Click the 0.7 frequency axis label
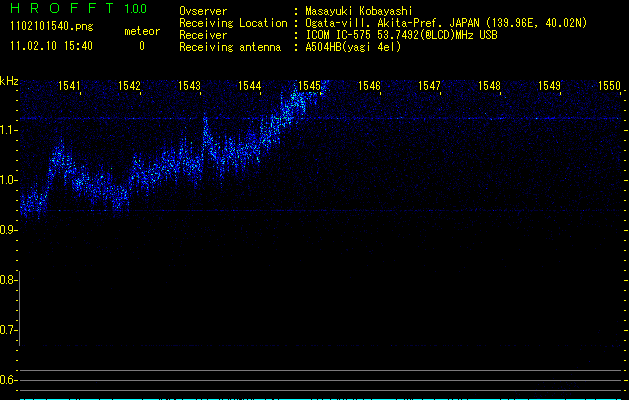The width and height of the screenshot is (629, 400). point(9,330)
